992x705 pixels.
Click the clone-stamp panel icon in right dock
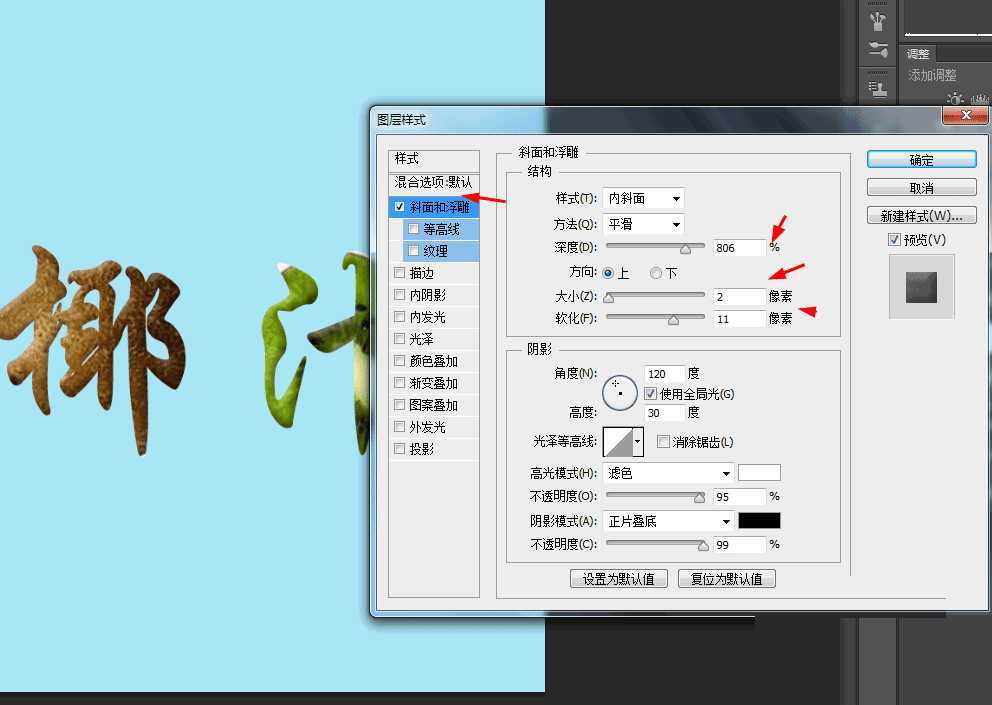878,88
